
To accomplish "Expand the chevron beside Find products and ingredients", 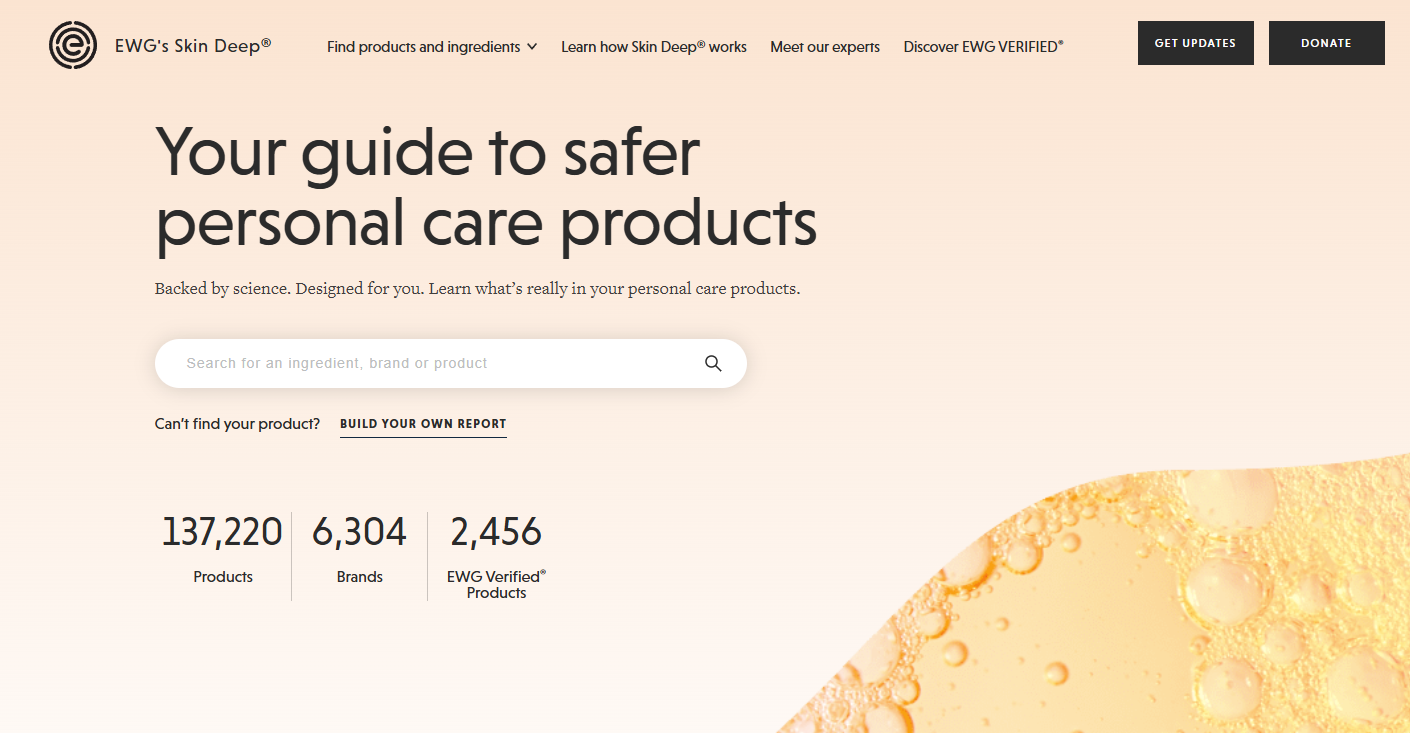I will pyautogui.click(x=532, y=47).
